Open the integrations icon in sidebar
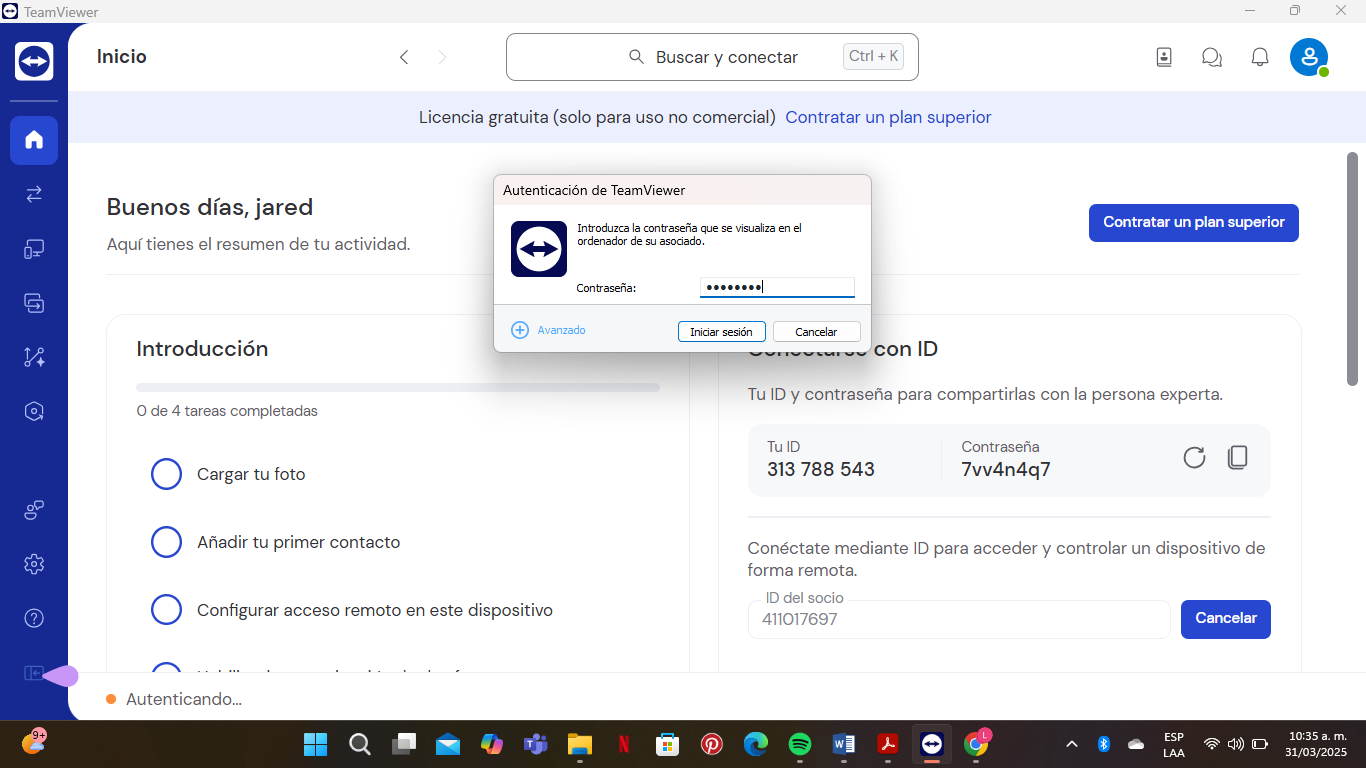This screenshot has height=768, width=1366. pyautogui.click(x=34, y=510)
